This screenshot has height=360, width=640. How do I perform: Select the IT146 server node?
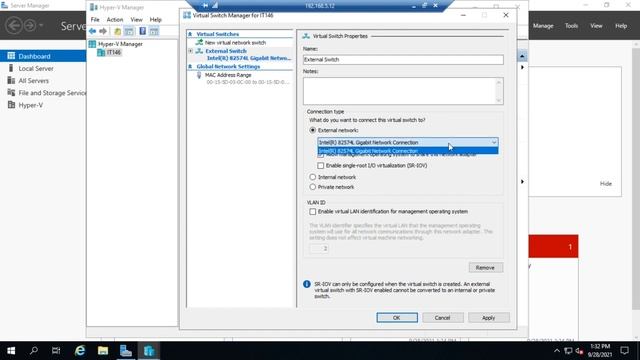pos(114,52)
